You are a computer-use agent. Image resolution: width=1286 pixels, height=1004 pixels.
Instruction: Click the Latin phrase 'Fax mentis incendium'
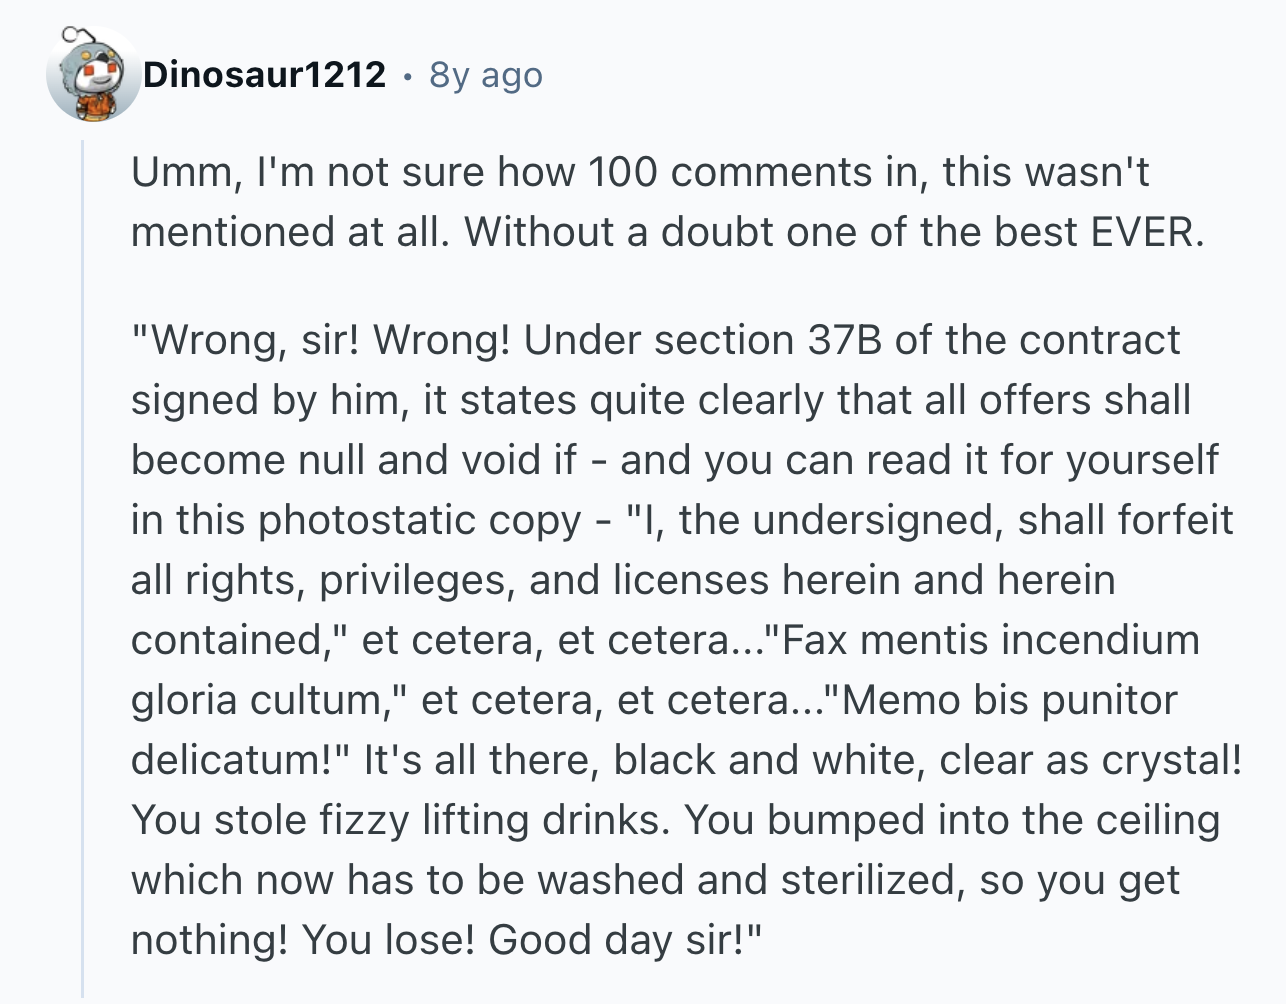[x=991, y=640]
